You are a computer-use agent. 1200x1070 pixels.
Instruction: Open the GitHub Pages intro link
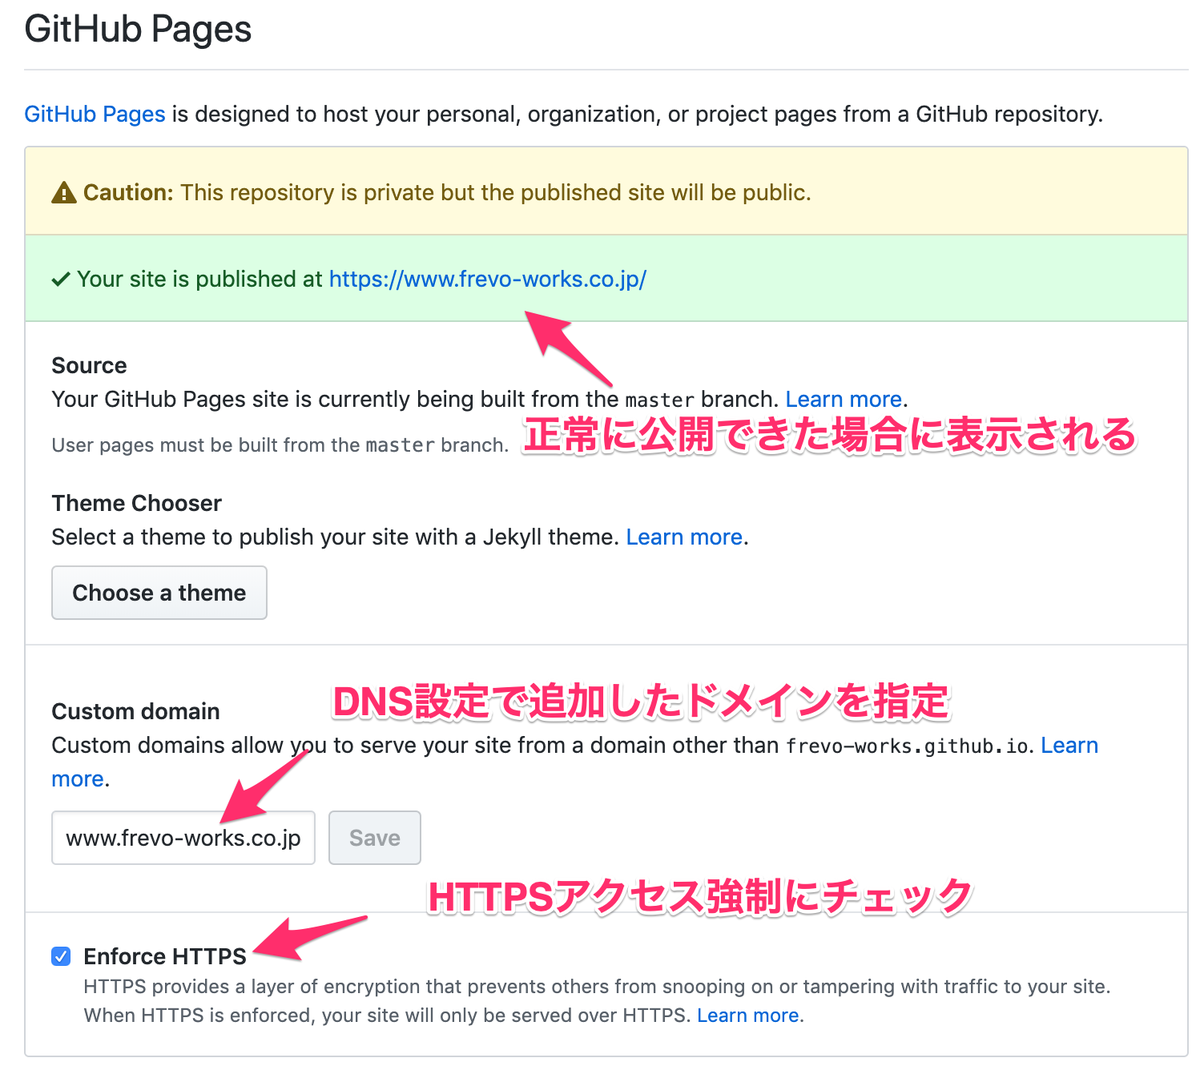[x=95, y=114]
